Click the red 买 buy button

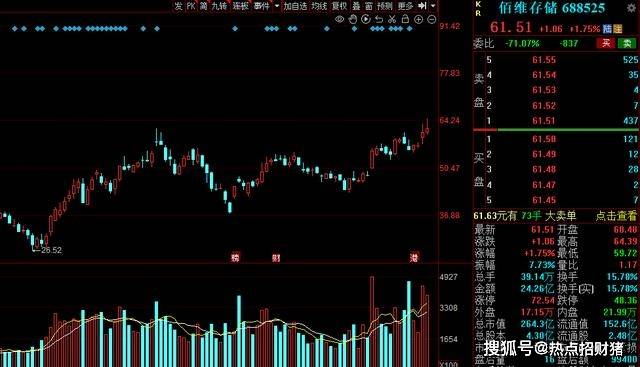pos(606,43)
